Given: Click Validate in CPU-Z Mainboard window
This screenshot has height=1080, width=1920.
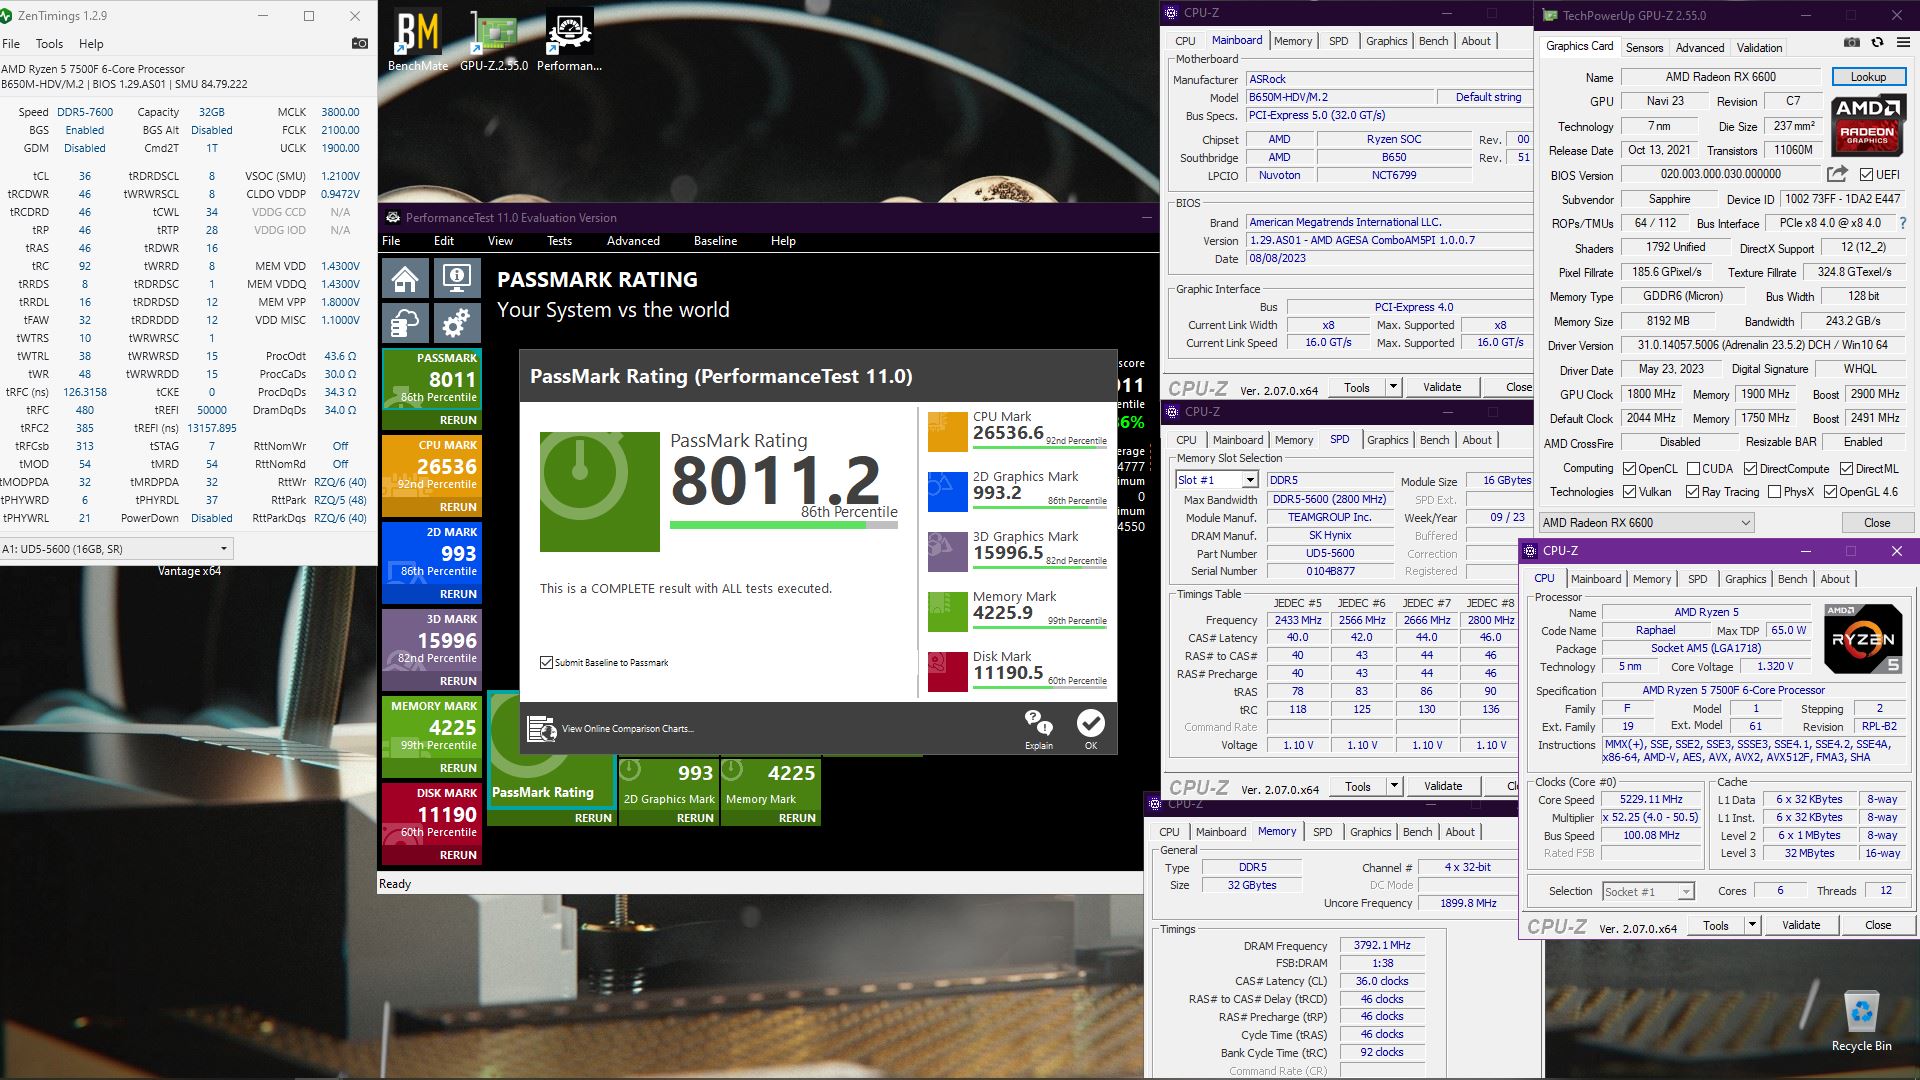Looking at the screenshot, I should (1442, 387).
